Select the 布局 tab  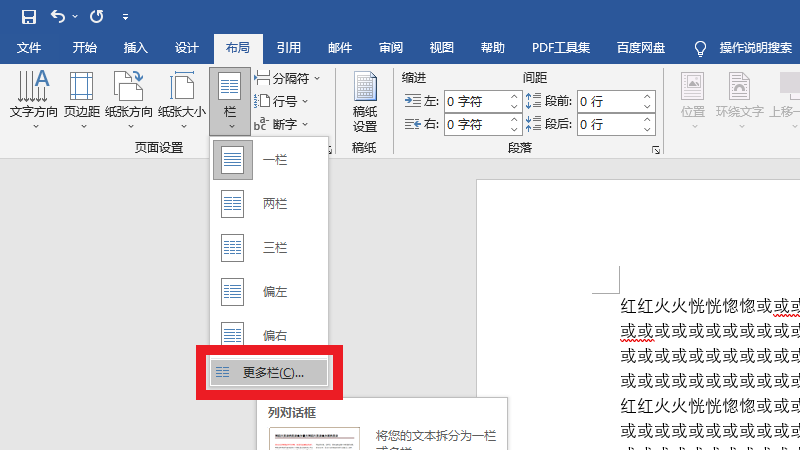coord(238,48)
